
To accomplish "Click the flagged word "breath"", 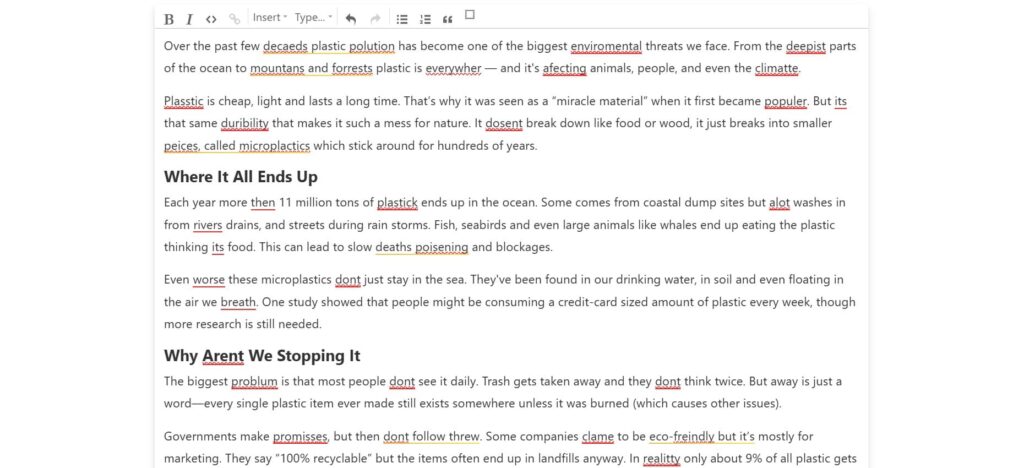I will [x=238, y=302].
